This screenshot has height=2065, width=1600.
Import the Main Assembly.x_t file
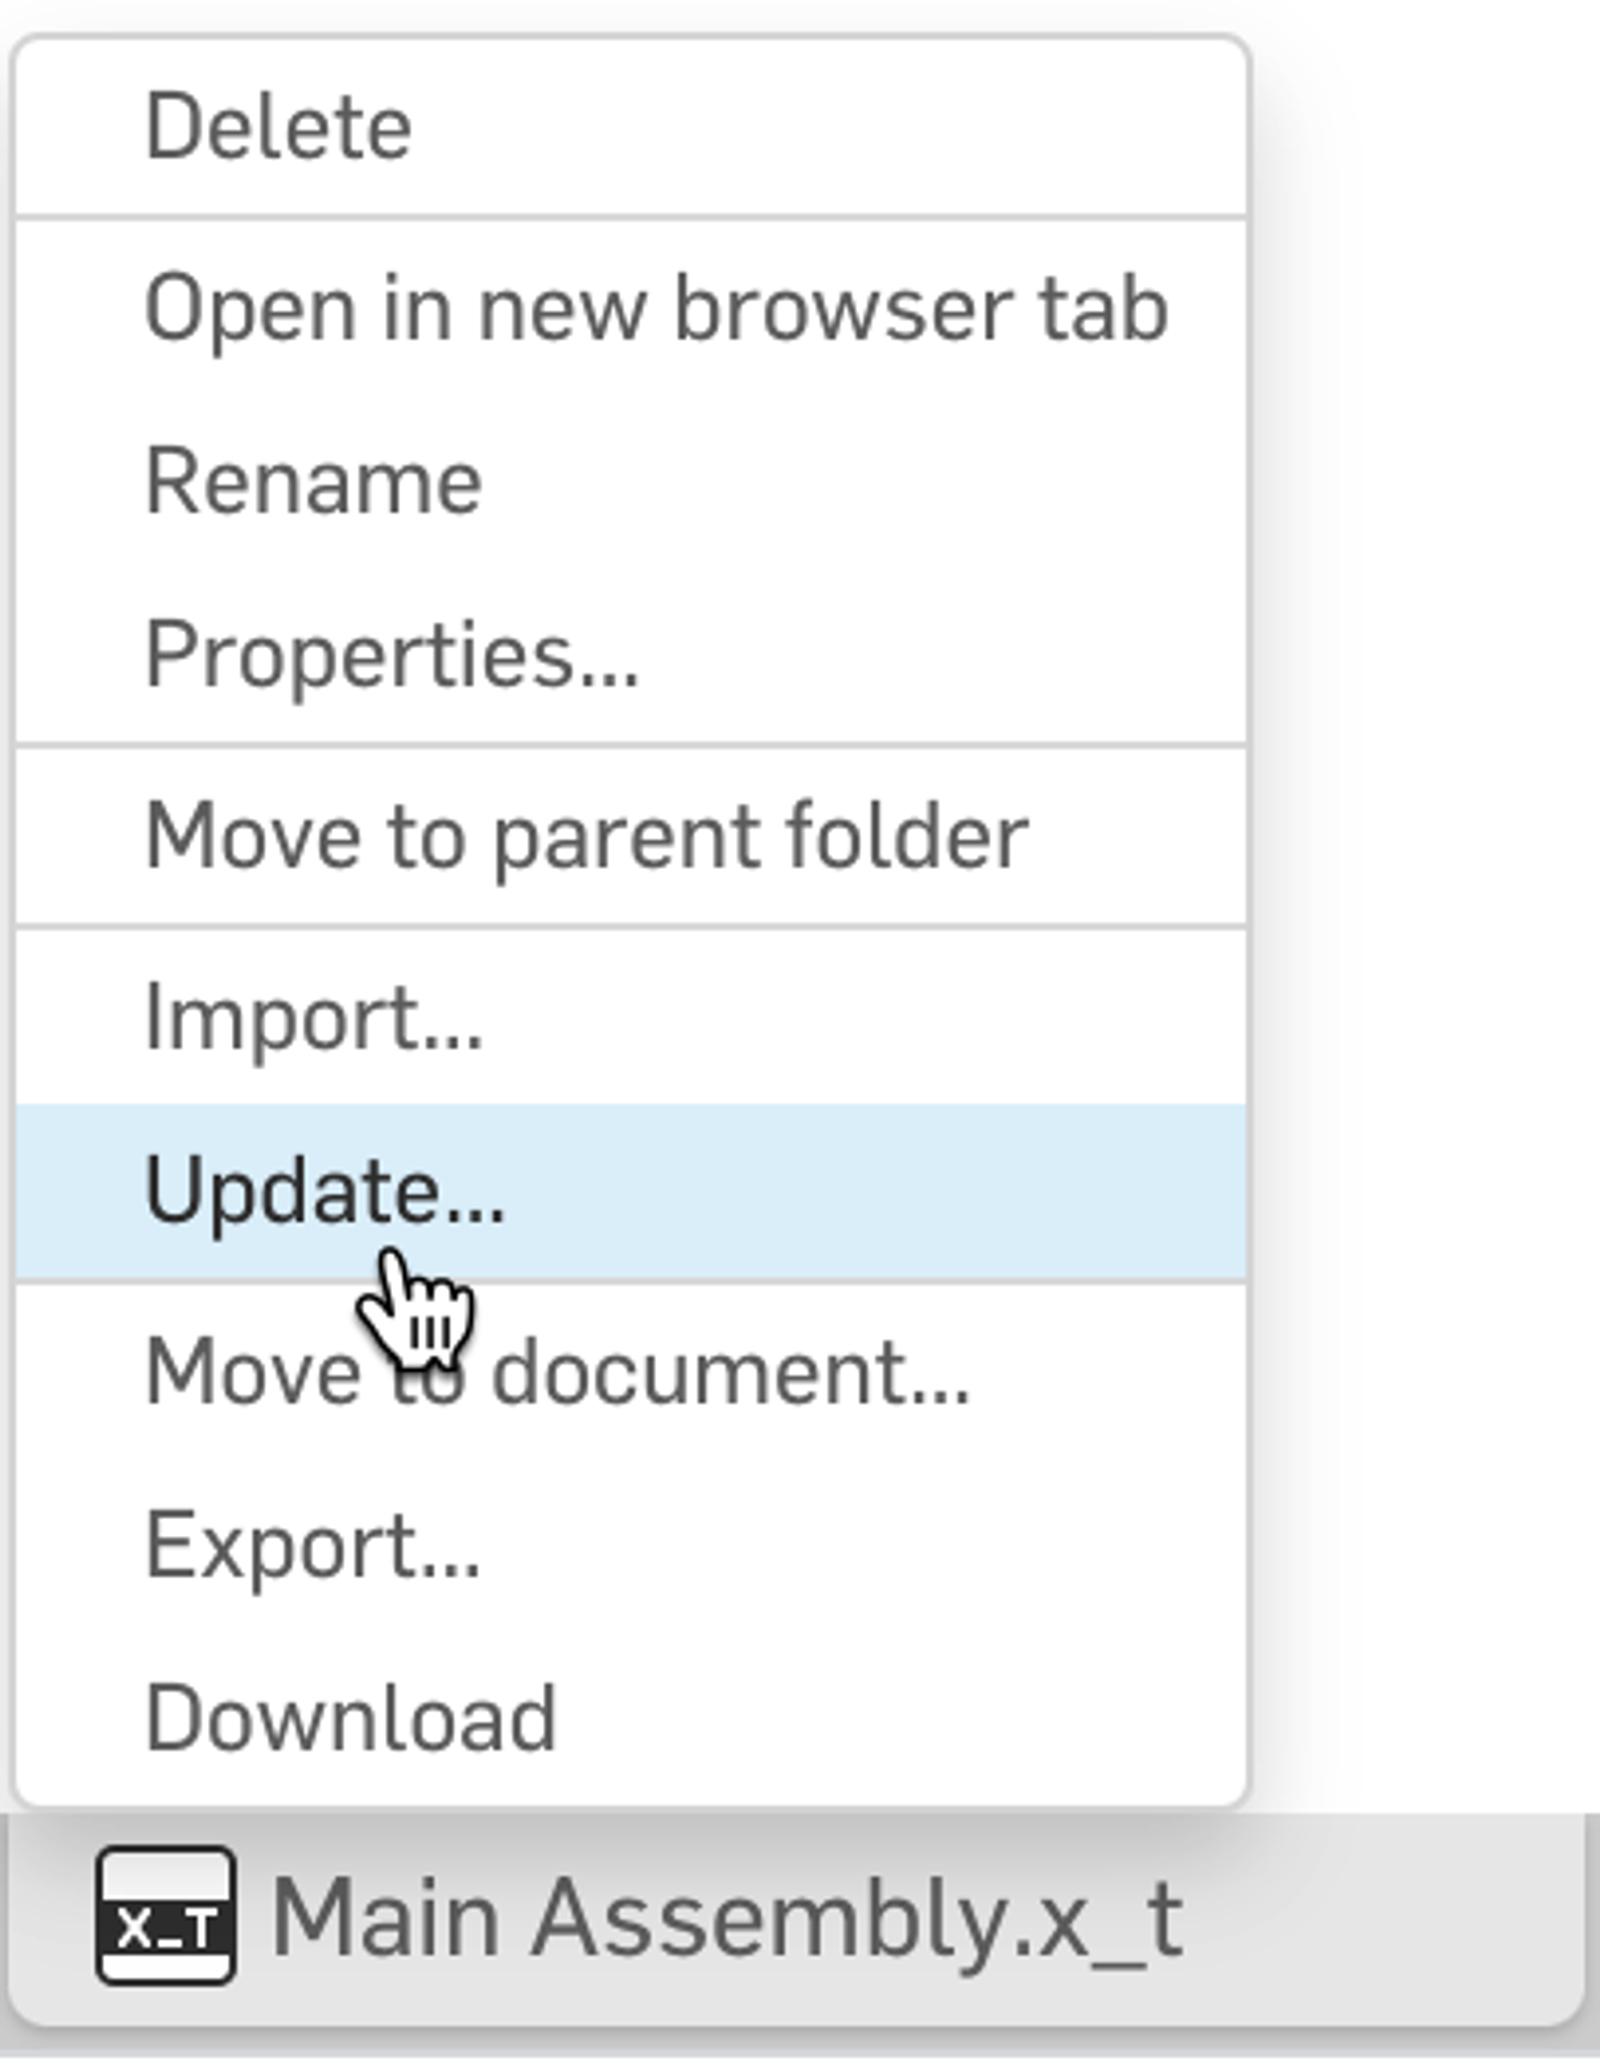pos(314,1018)
